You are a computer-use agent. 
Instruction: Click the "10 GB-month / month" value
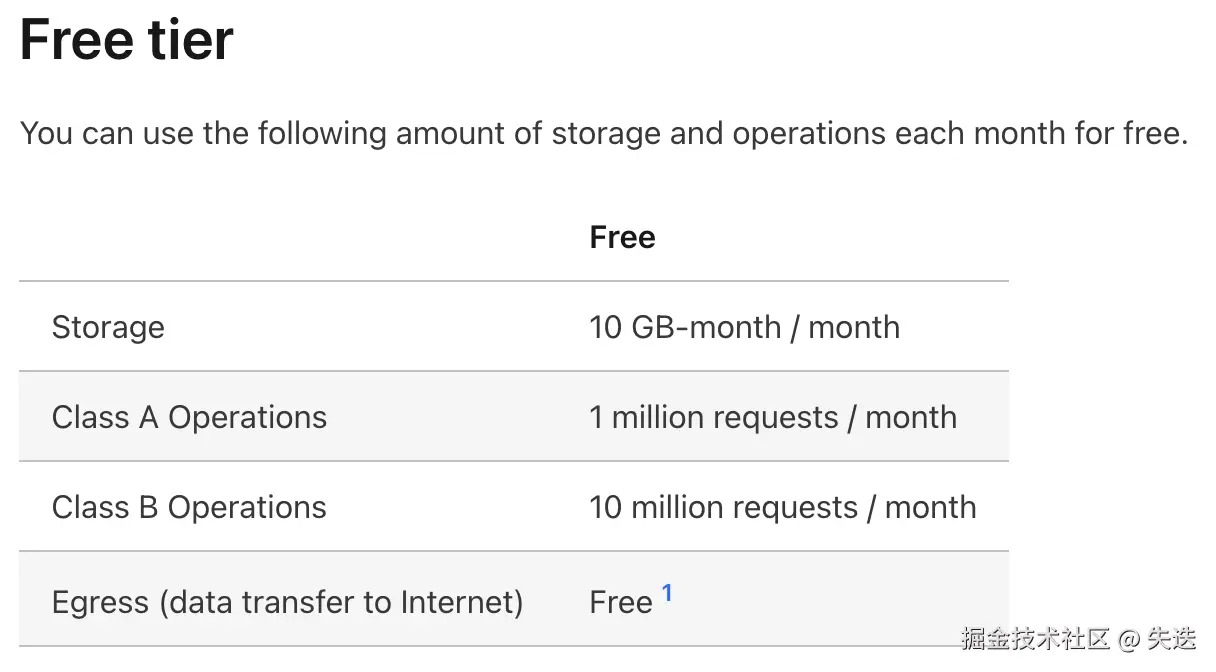coord(744,327)
